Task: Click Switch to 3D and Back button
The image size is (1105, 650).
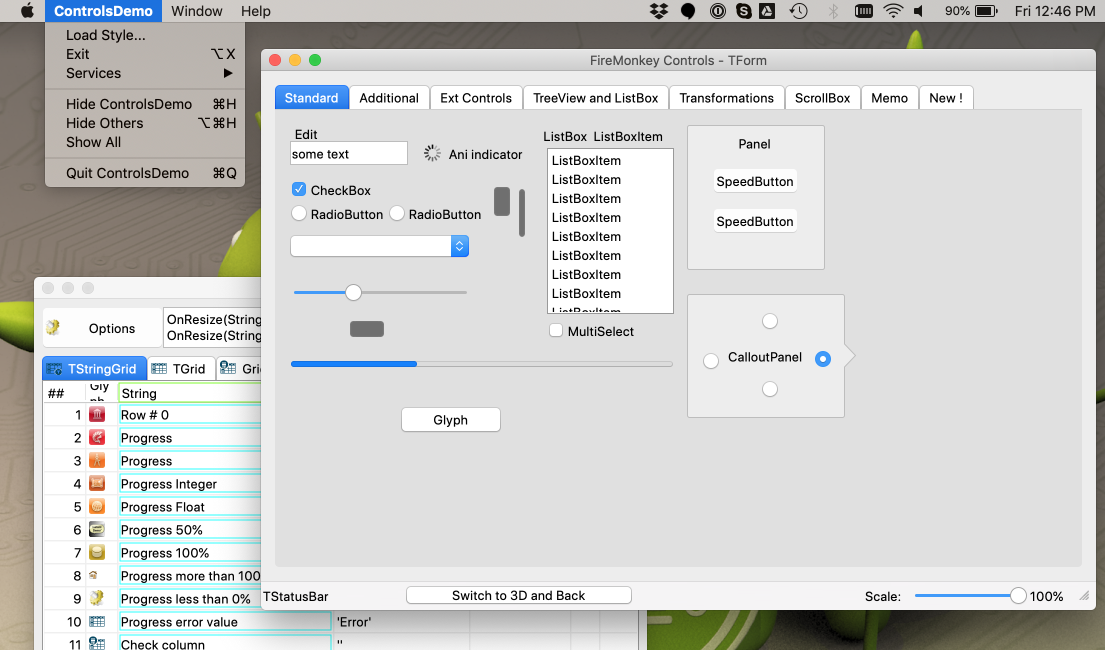Action: click(519, 596)
